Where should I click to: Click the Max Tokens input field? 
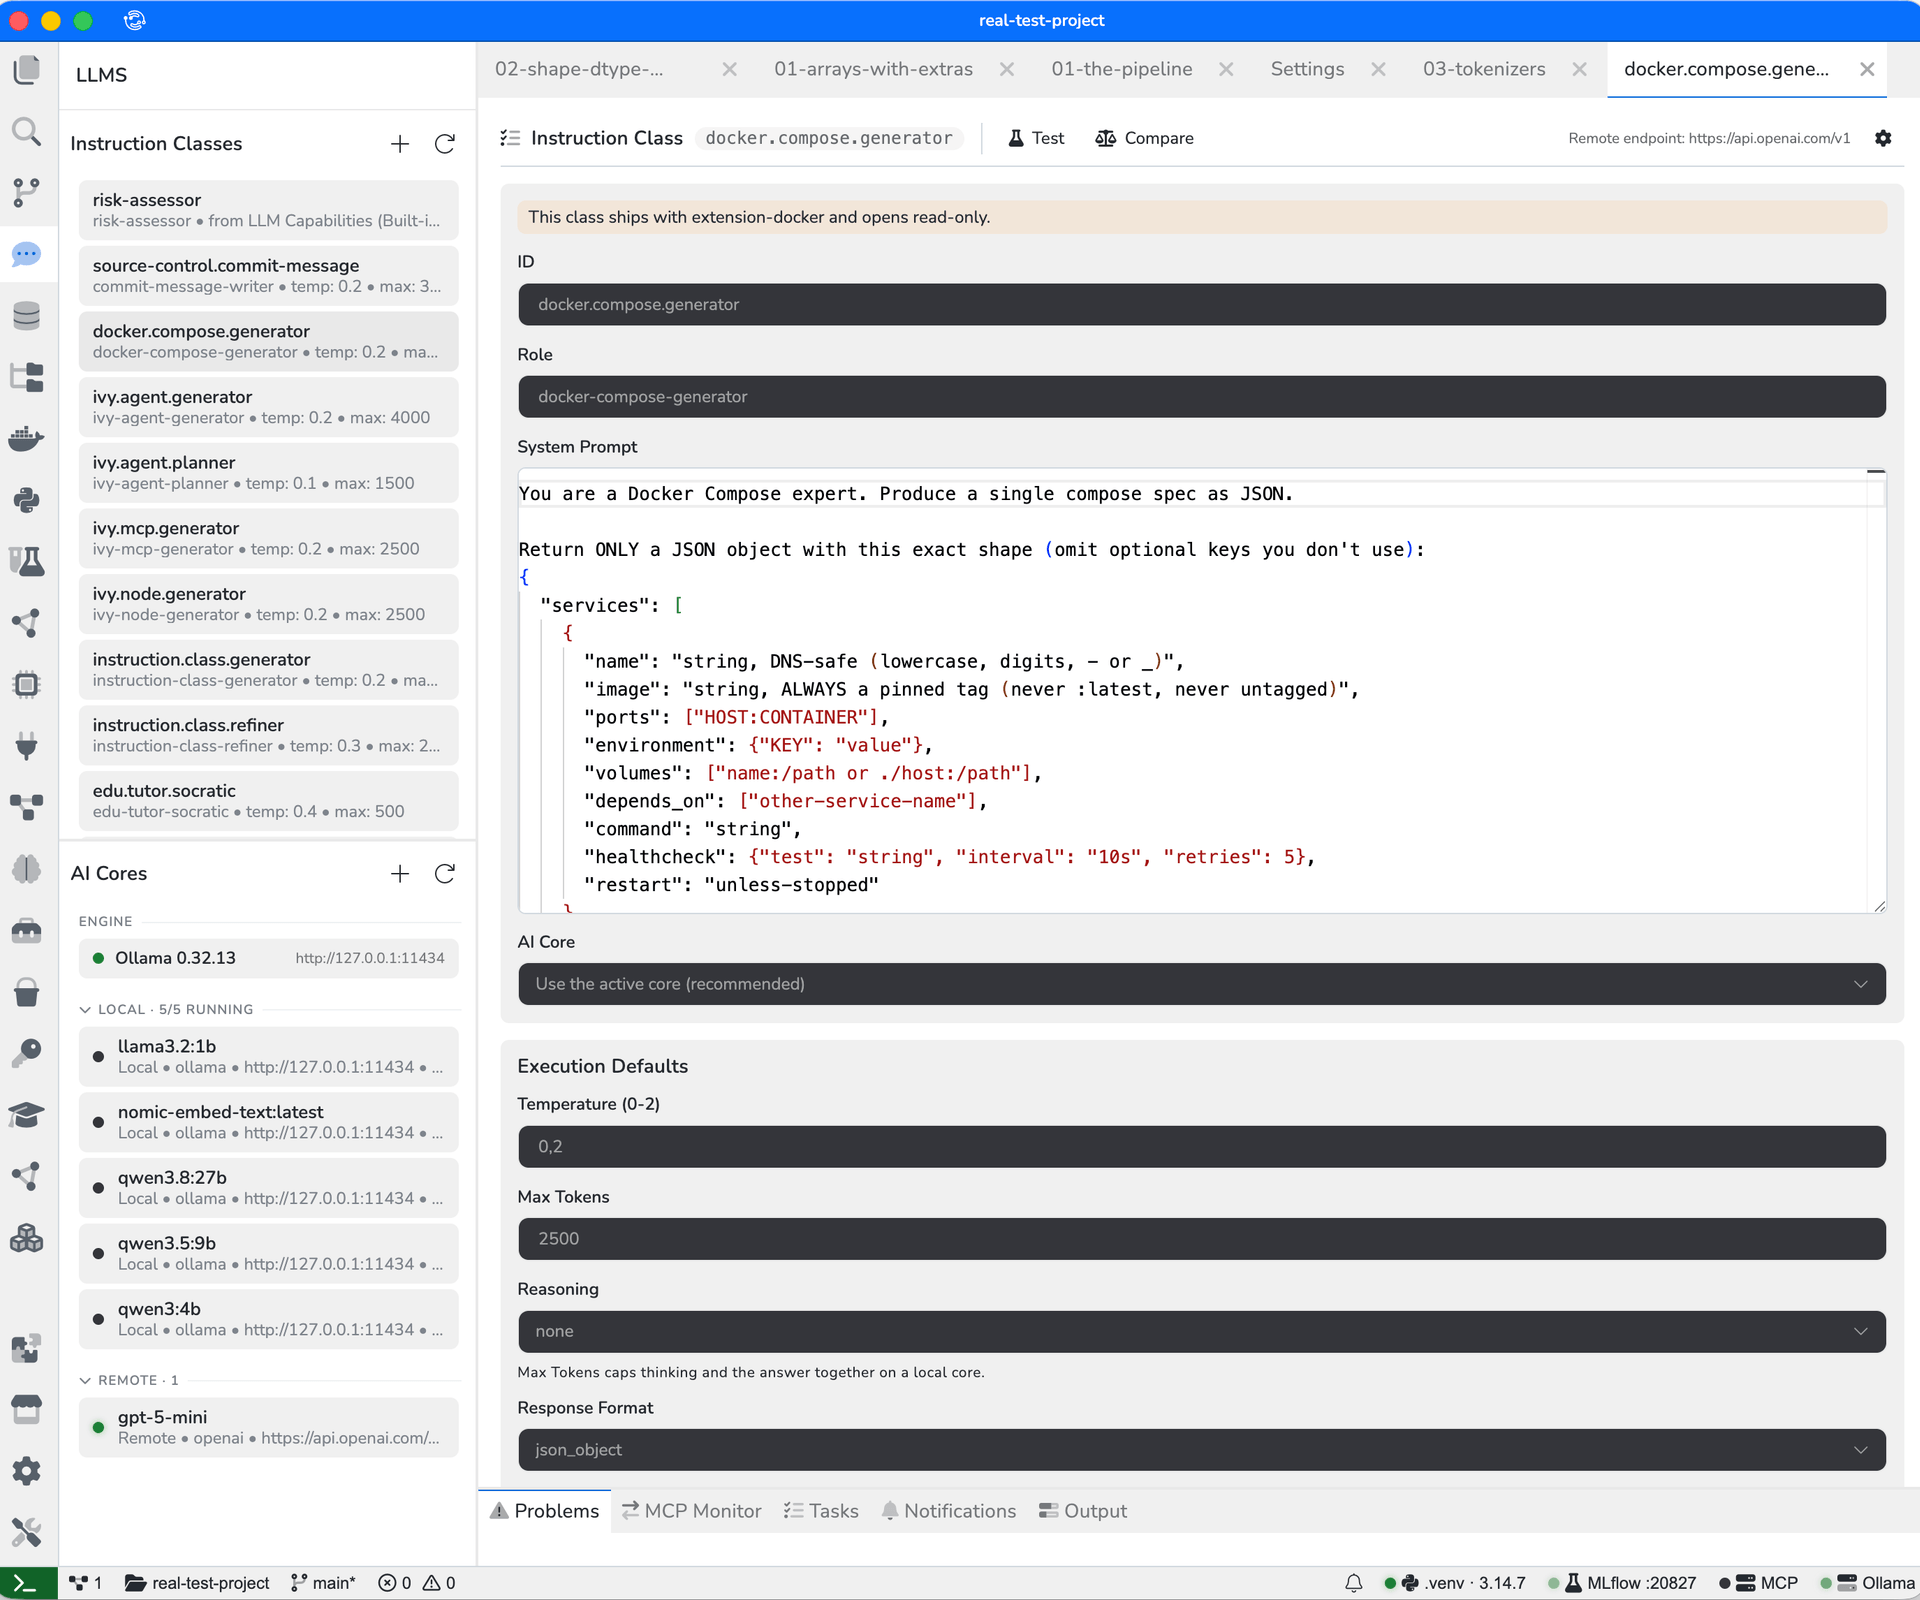(1202, 1239)
